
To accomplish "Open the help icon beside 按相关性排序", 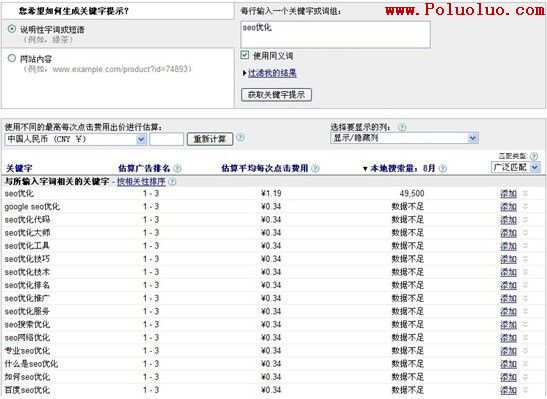I will 172,182.
